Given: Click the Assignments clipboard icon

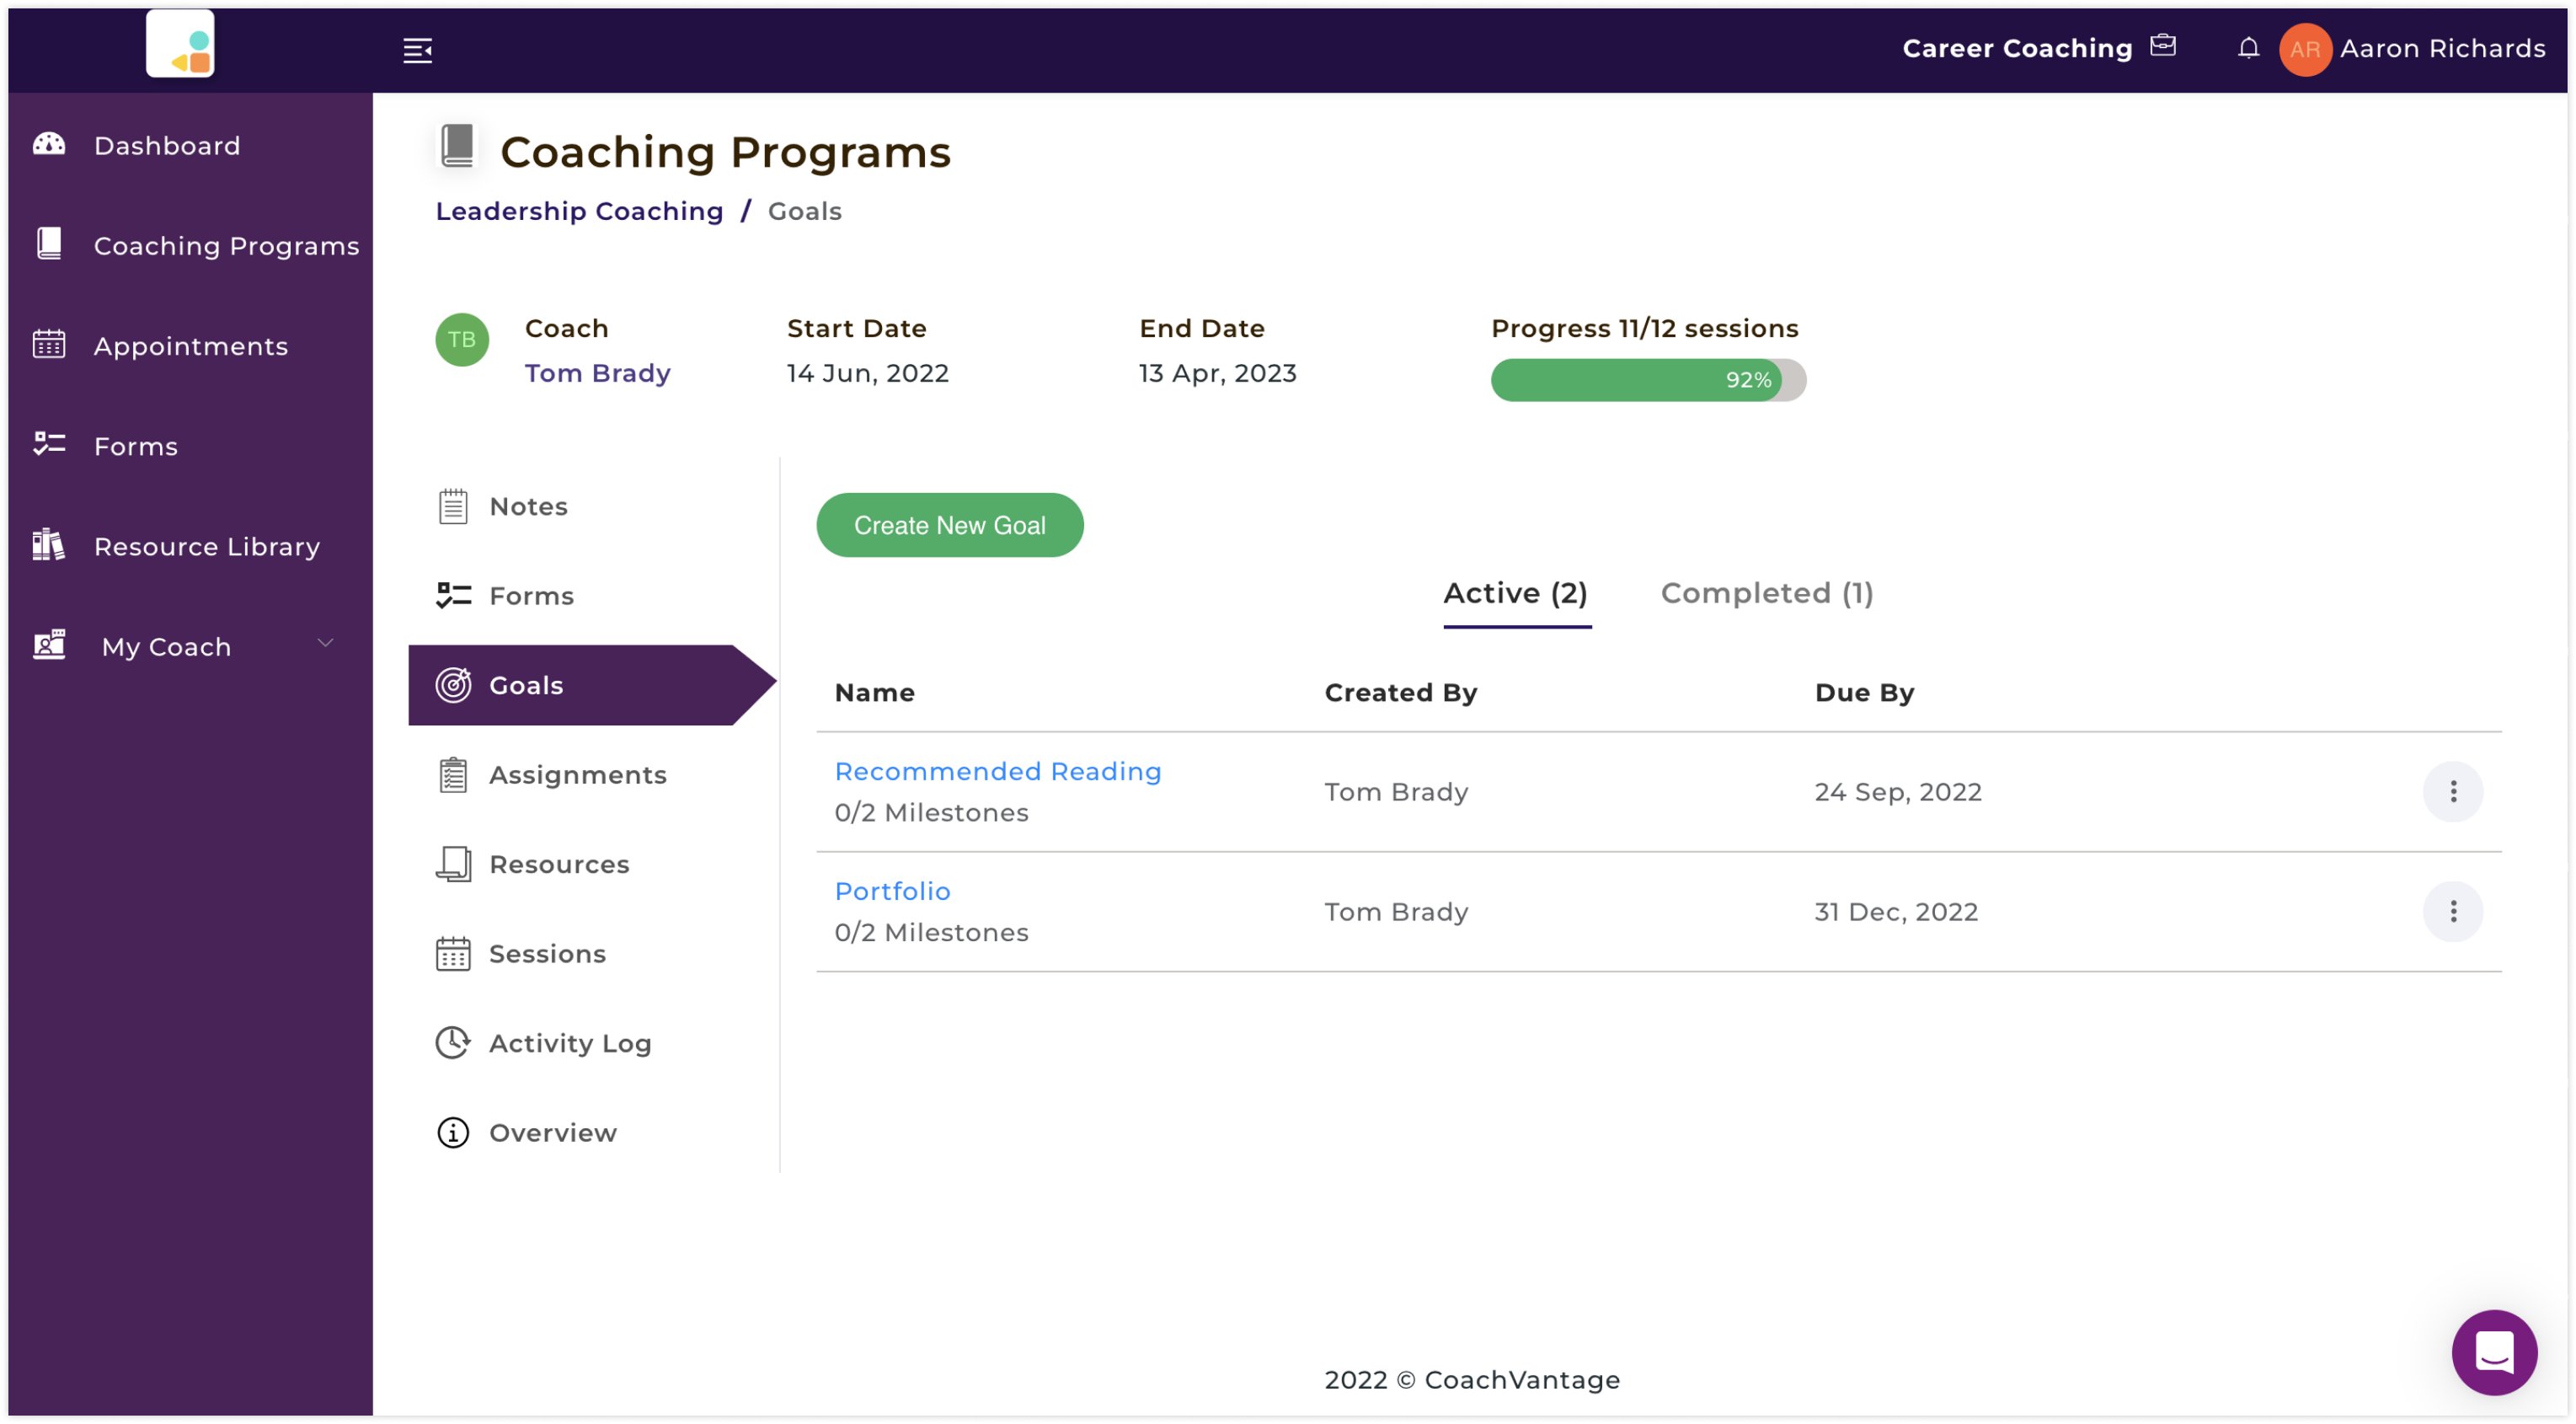Looking at the screenshot, I should click(453, 775).
